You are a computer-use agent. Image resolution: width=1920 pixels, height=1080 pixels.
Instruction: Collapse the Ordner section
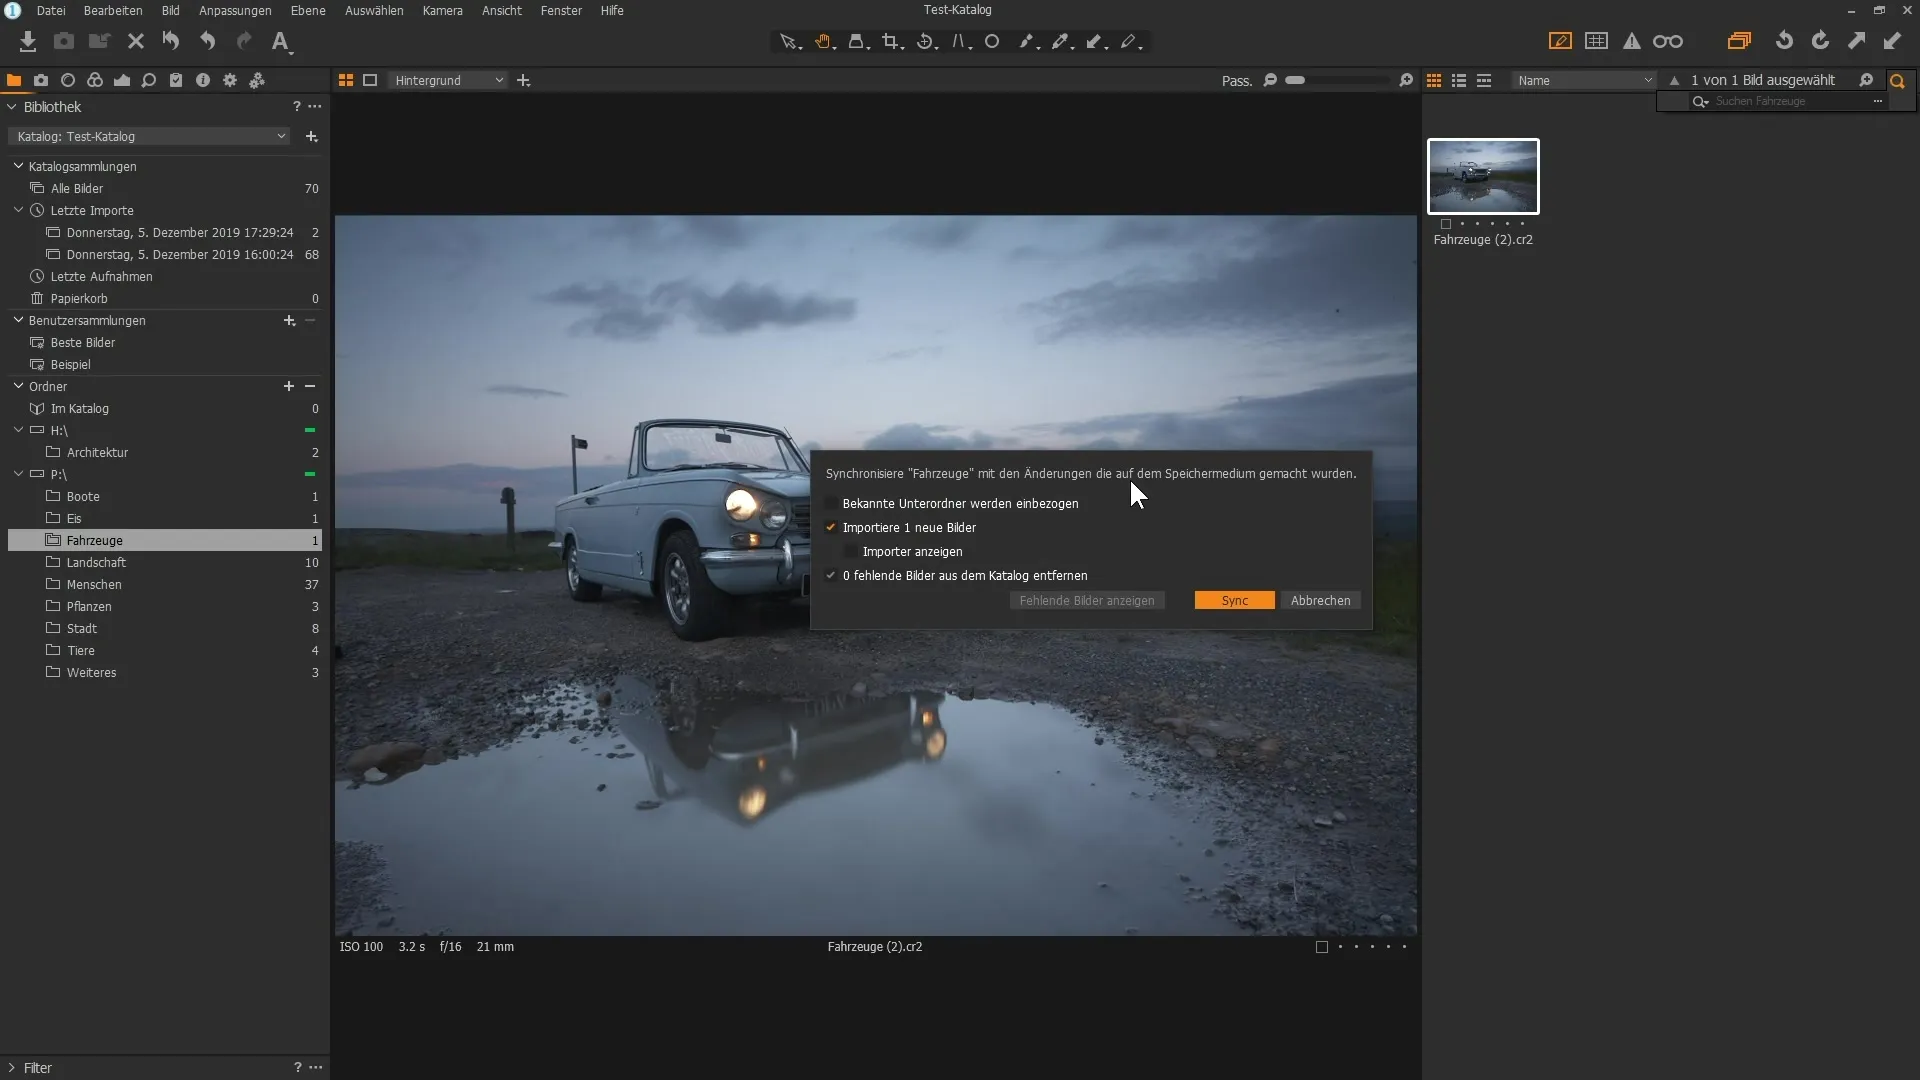click(18, 386)
